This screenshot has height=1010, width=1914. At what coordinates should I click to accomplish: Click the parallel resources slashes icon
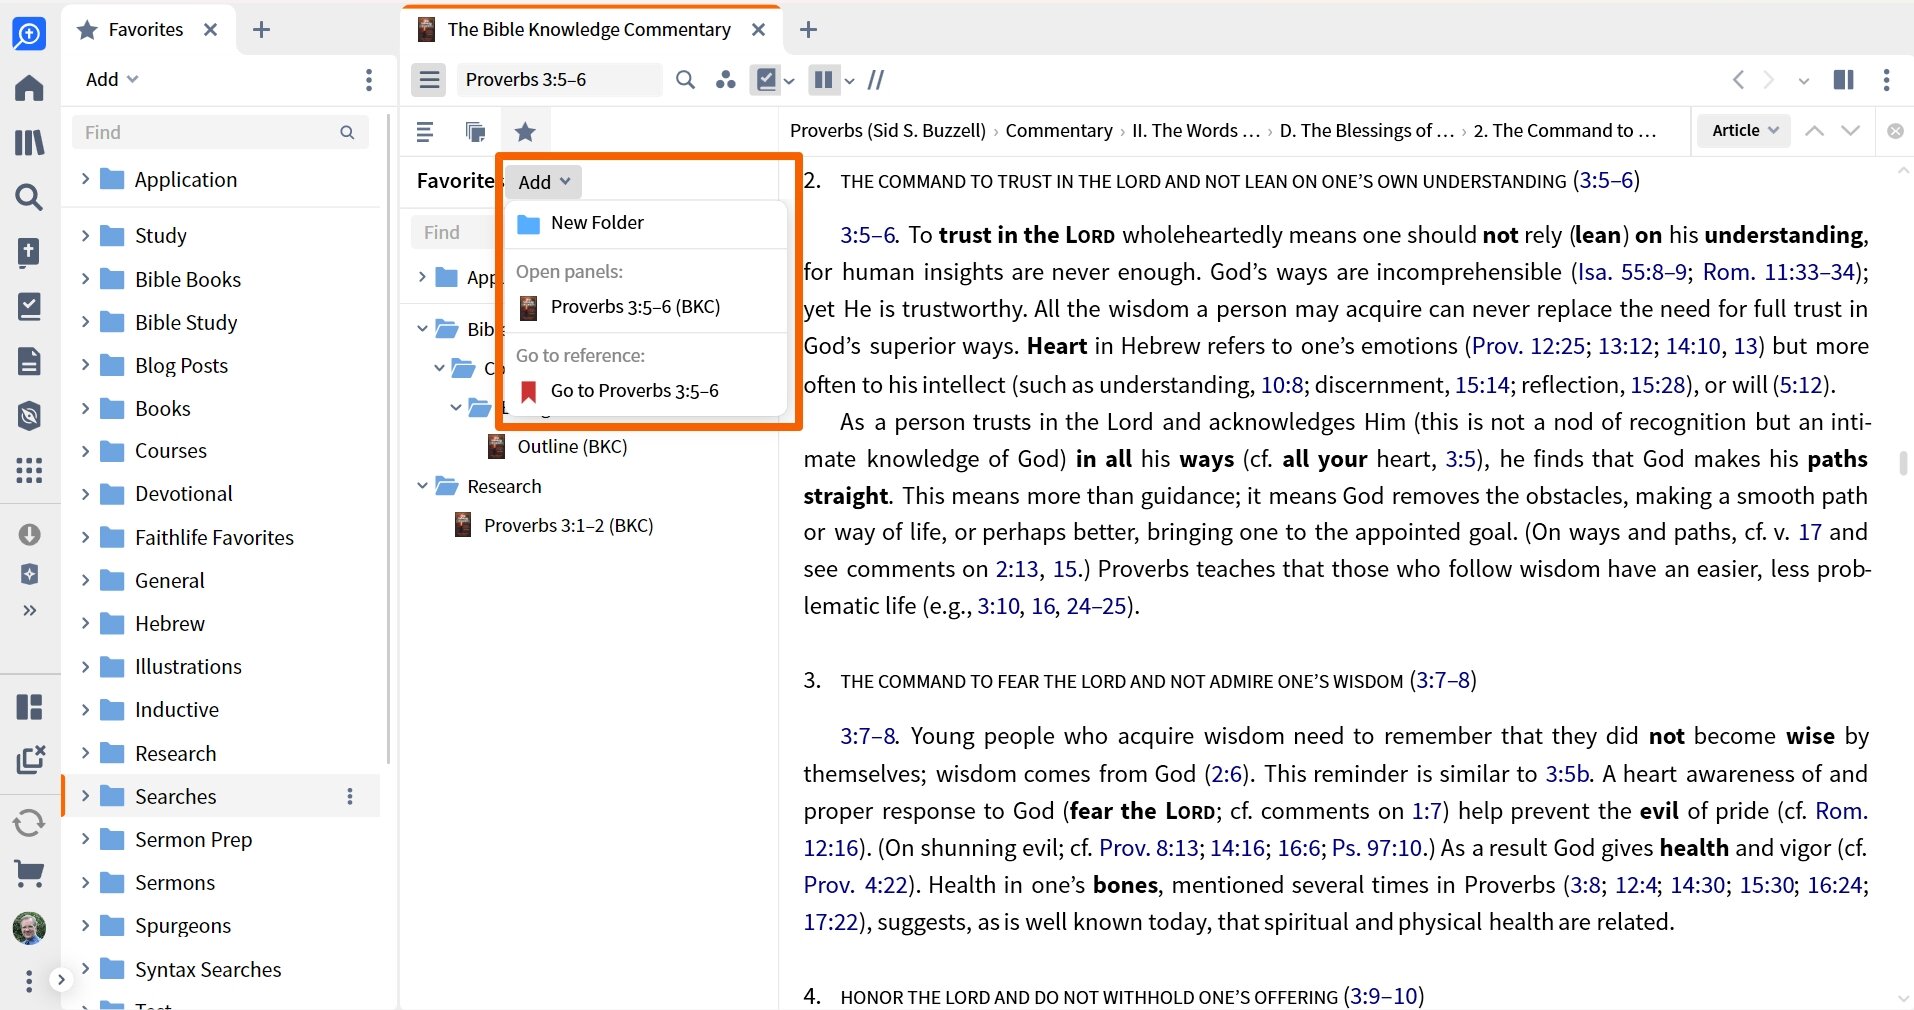pyautogui.click(x=876, y=80)
